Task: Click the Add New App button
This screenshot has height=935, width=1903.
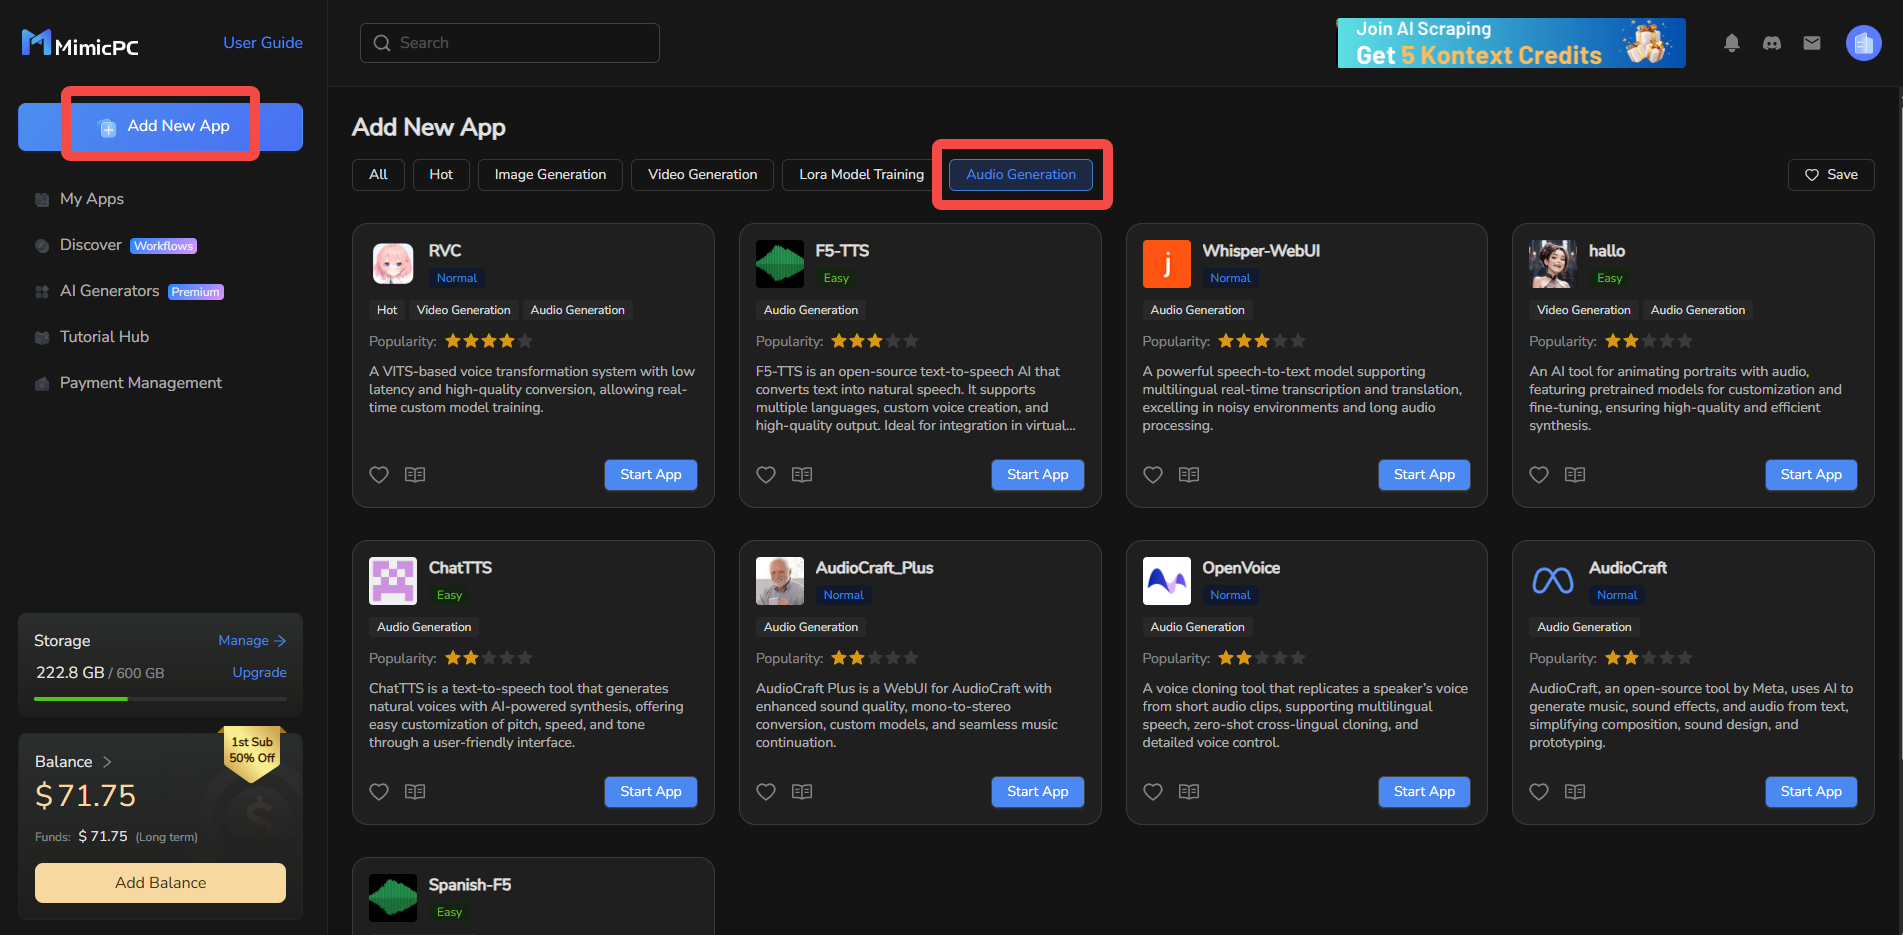Action: 161,127
